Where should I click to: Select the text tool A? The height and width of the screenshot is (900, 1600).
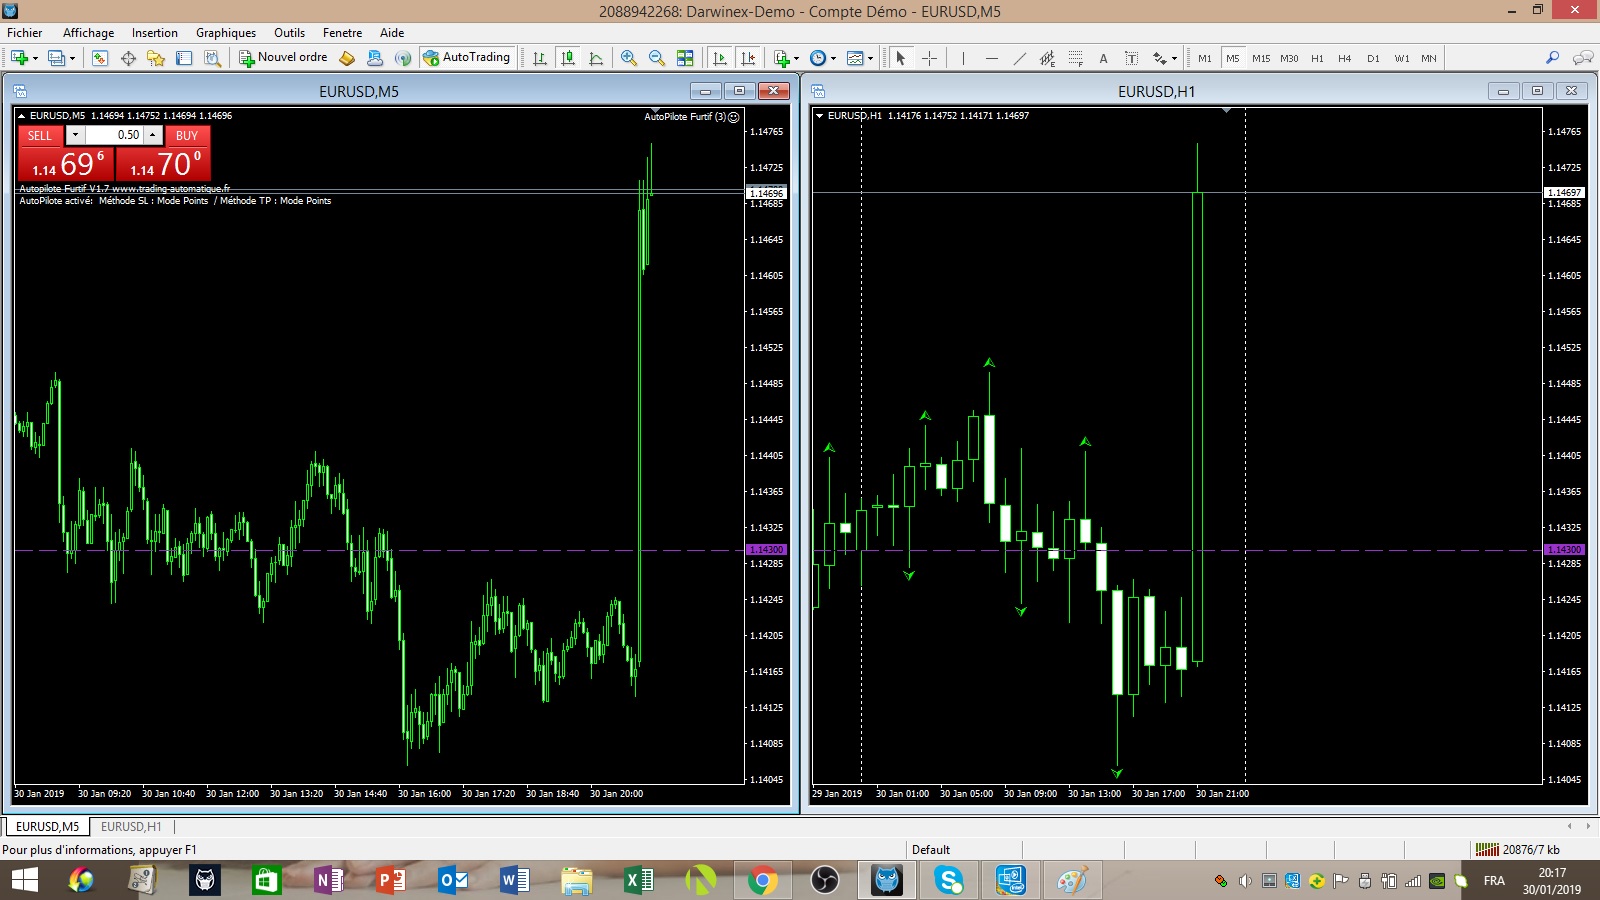[x=1103, y=58]
